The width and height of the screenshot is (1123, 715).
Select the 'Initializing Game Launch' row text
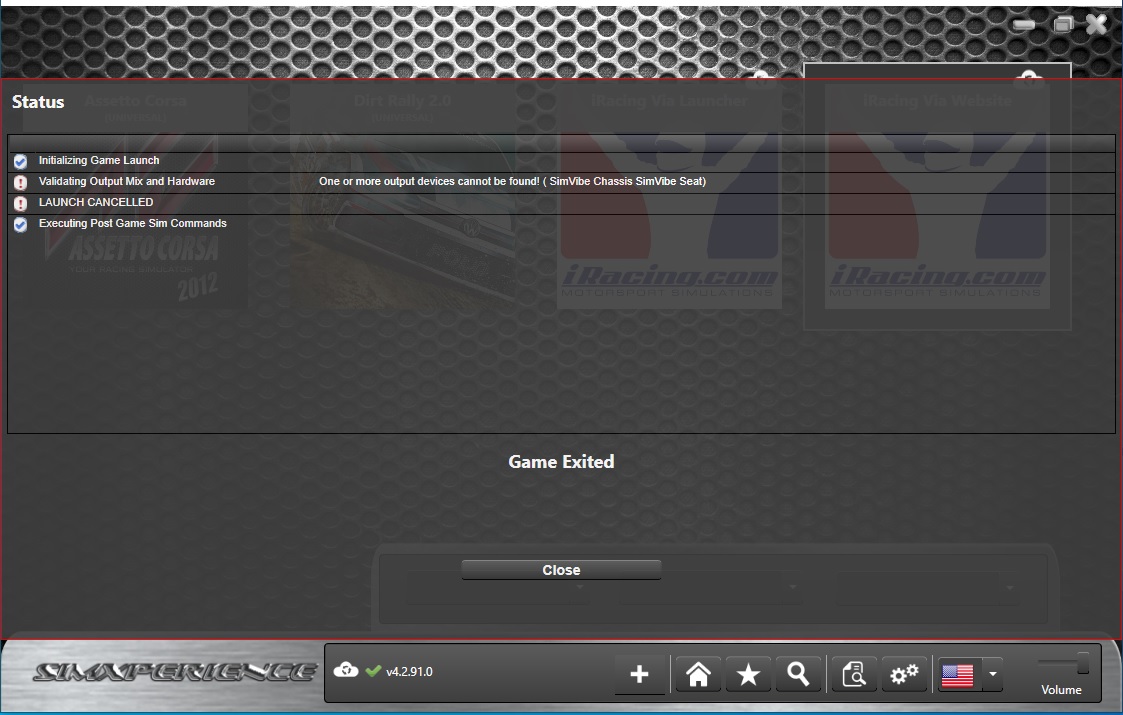(99, 160)
